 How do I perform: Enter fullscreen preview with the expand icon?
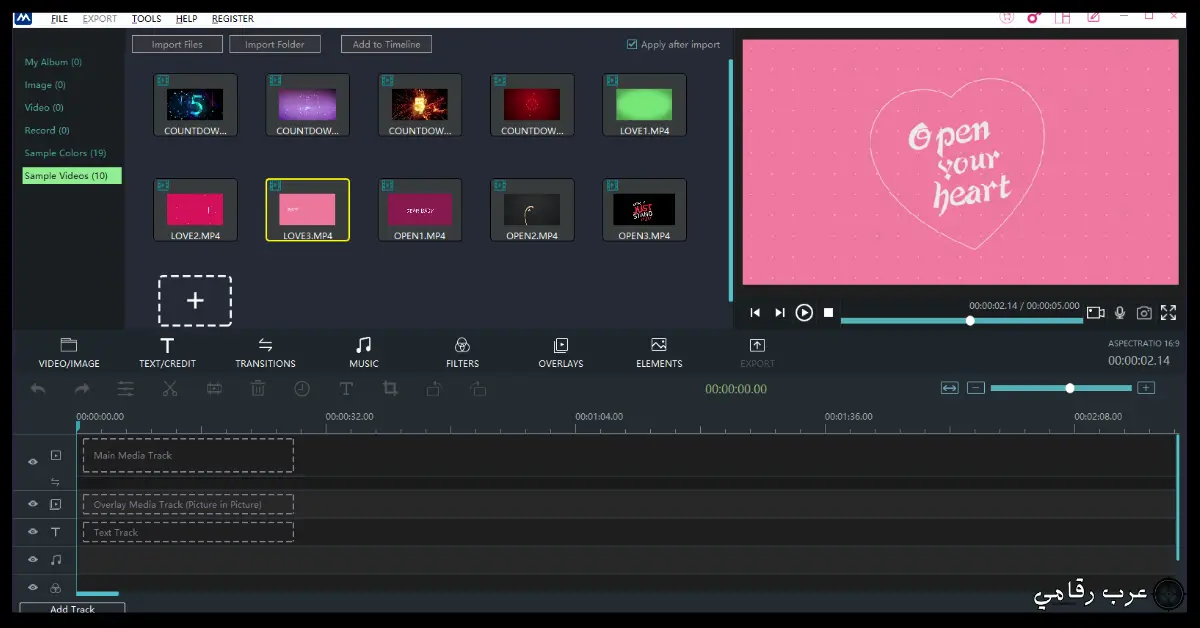[1168, 312]
